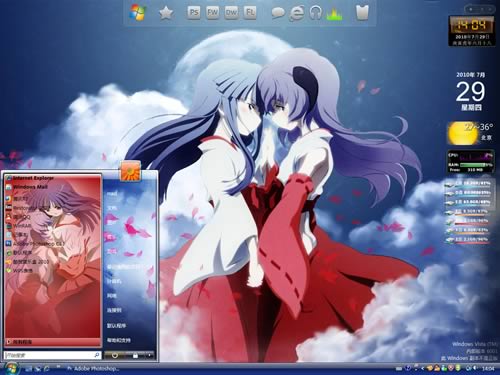This screenshot has width=500, height=375.
Task: Click the RAM usage bar gadget
Action: coord(471,165)
